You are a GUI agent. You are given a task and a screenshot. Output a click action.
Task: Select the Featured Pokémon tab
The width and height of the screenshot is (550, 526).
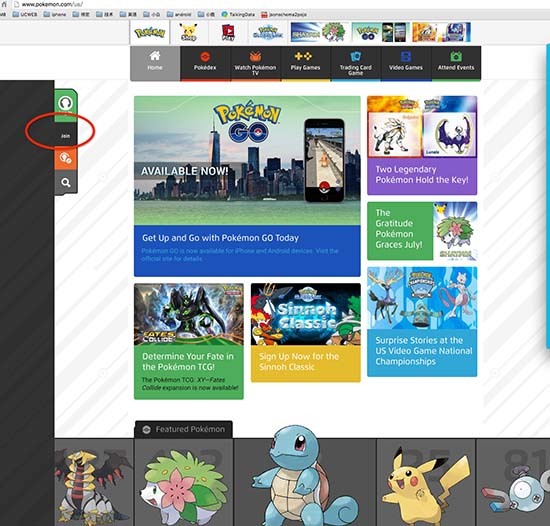[x=183, y=429]
